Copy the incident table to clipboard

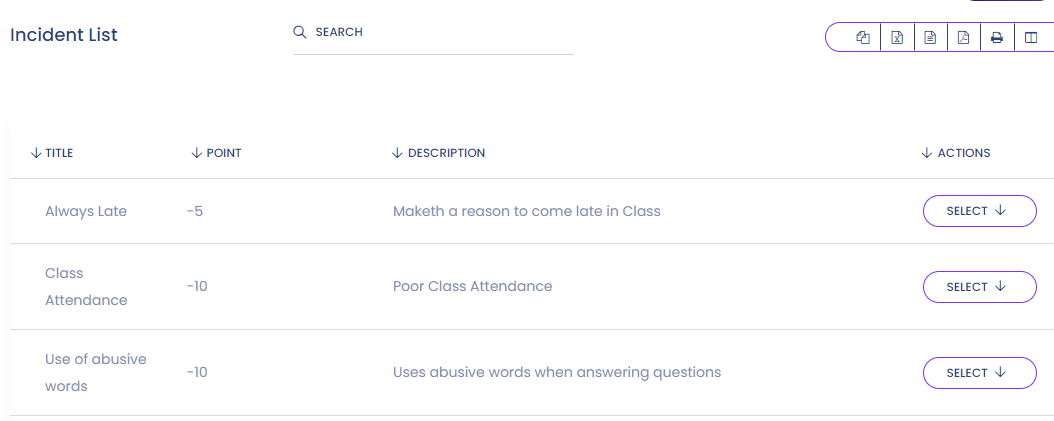(x=863, y=38)
